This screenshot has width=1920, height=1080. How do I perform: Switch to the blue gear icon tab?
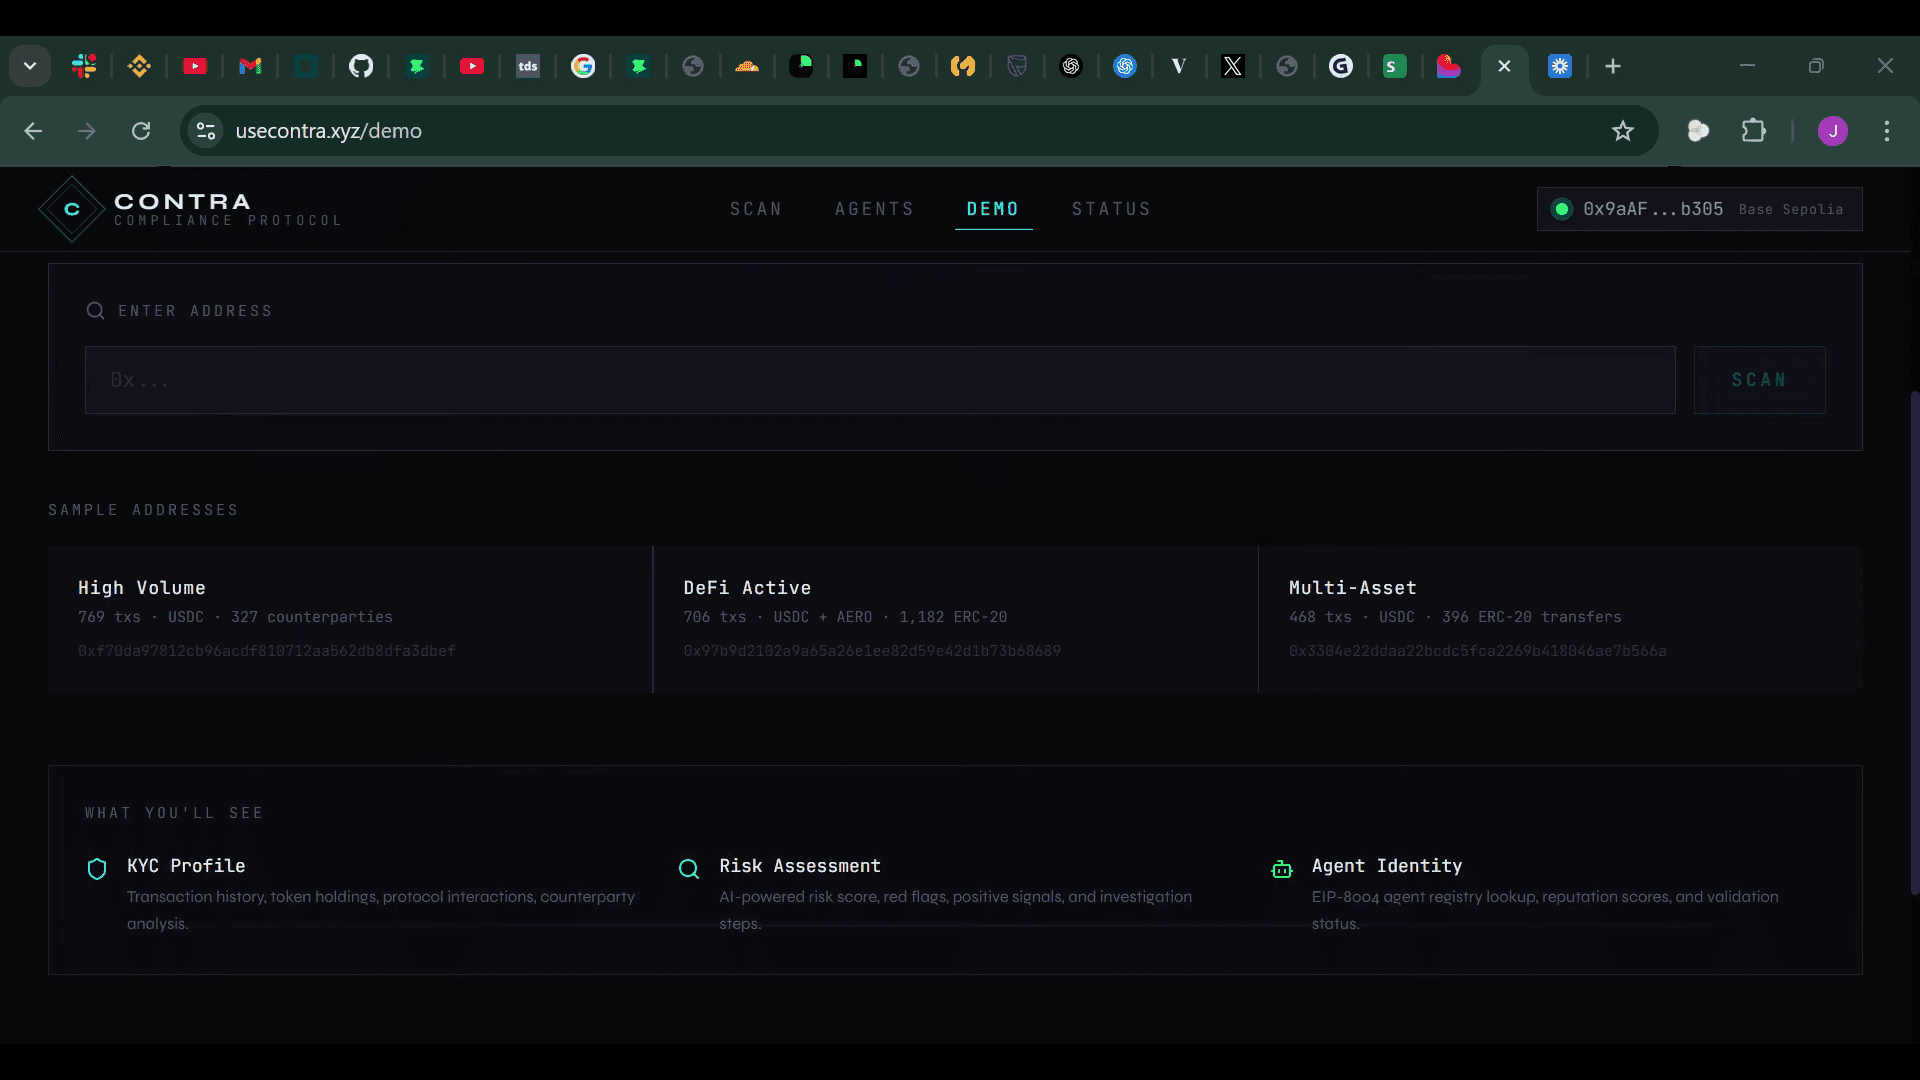[1560, 66]
